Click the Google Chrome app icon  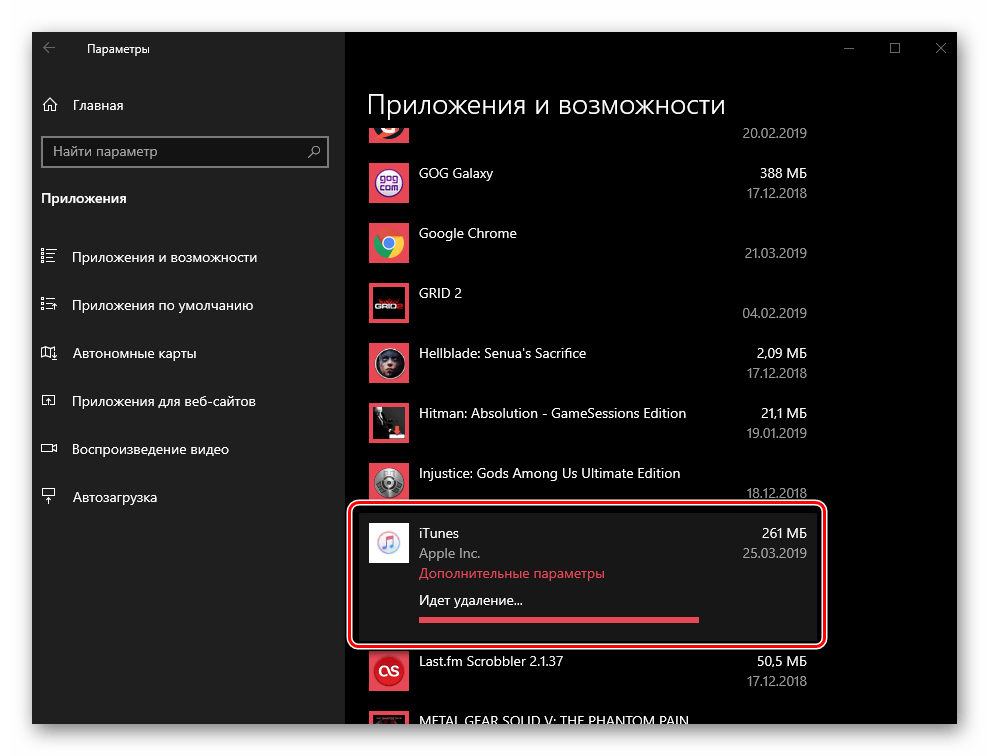click(388, 243)
